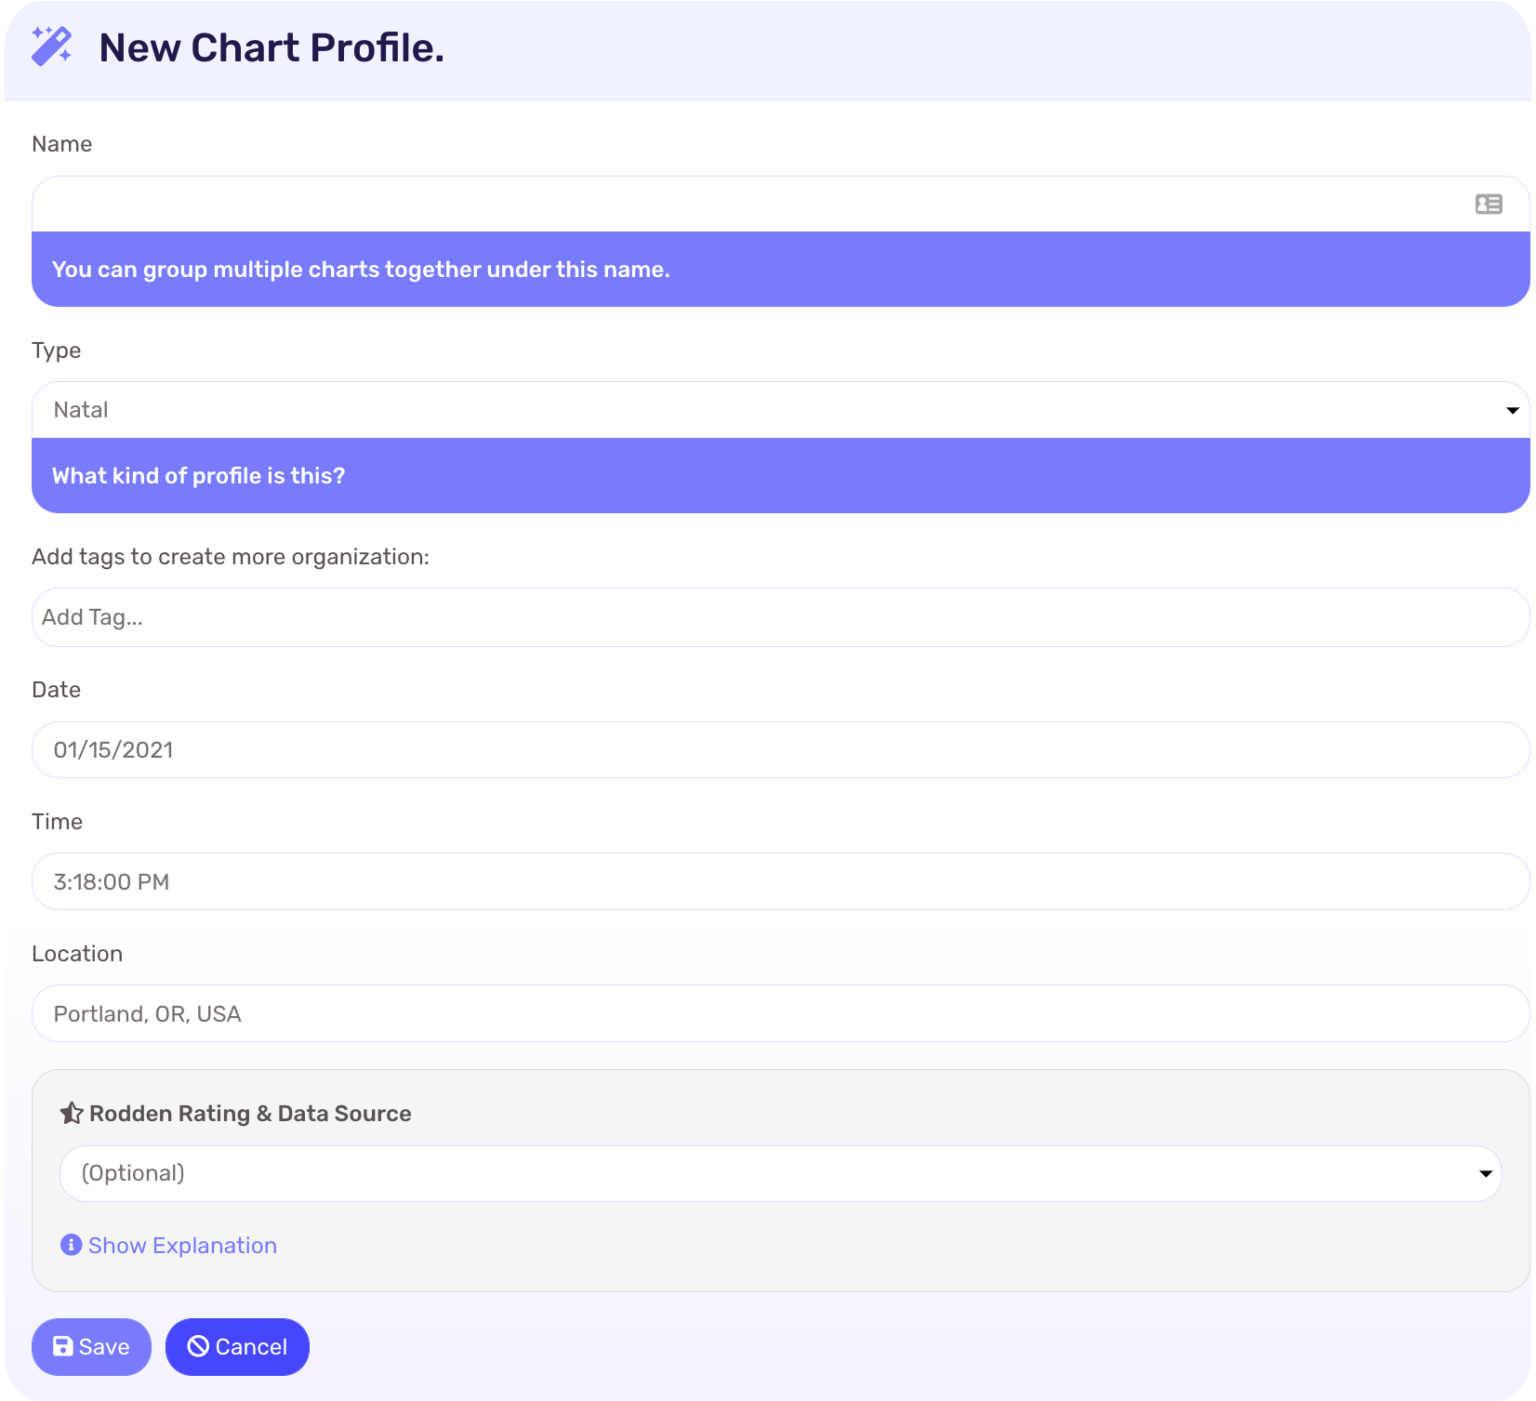Open the optional Rodden Rating dropdown

[x=780, y=1173]
